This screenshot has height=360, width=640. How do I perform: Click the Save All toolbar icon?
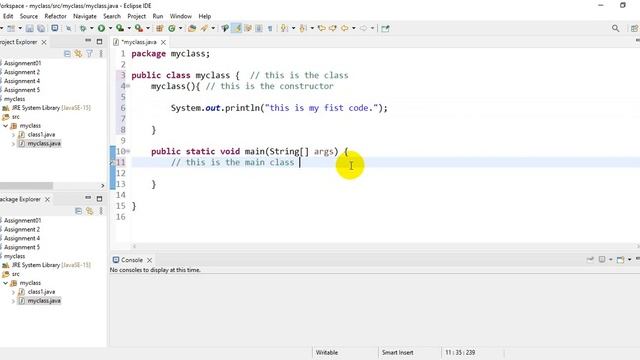pyautogui.click(x=41, y=29)
